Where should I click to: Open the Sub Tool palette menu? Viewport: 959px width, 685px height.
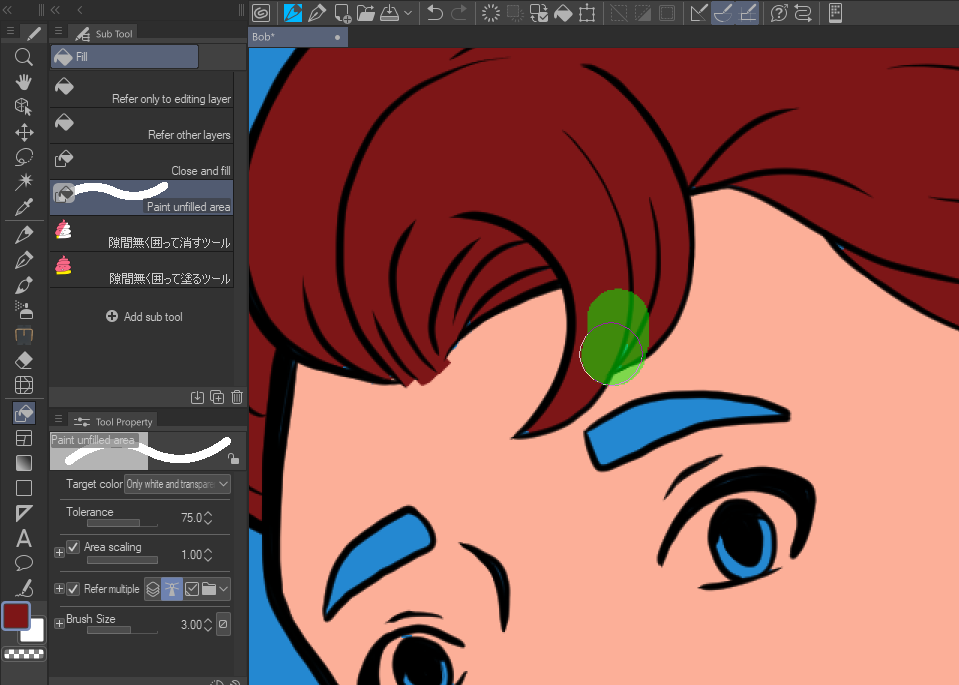[x=58, y=31]
